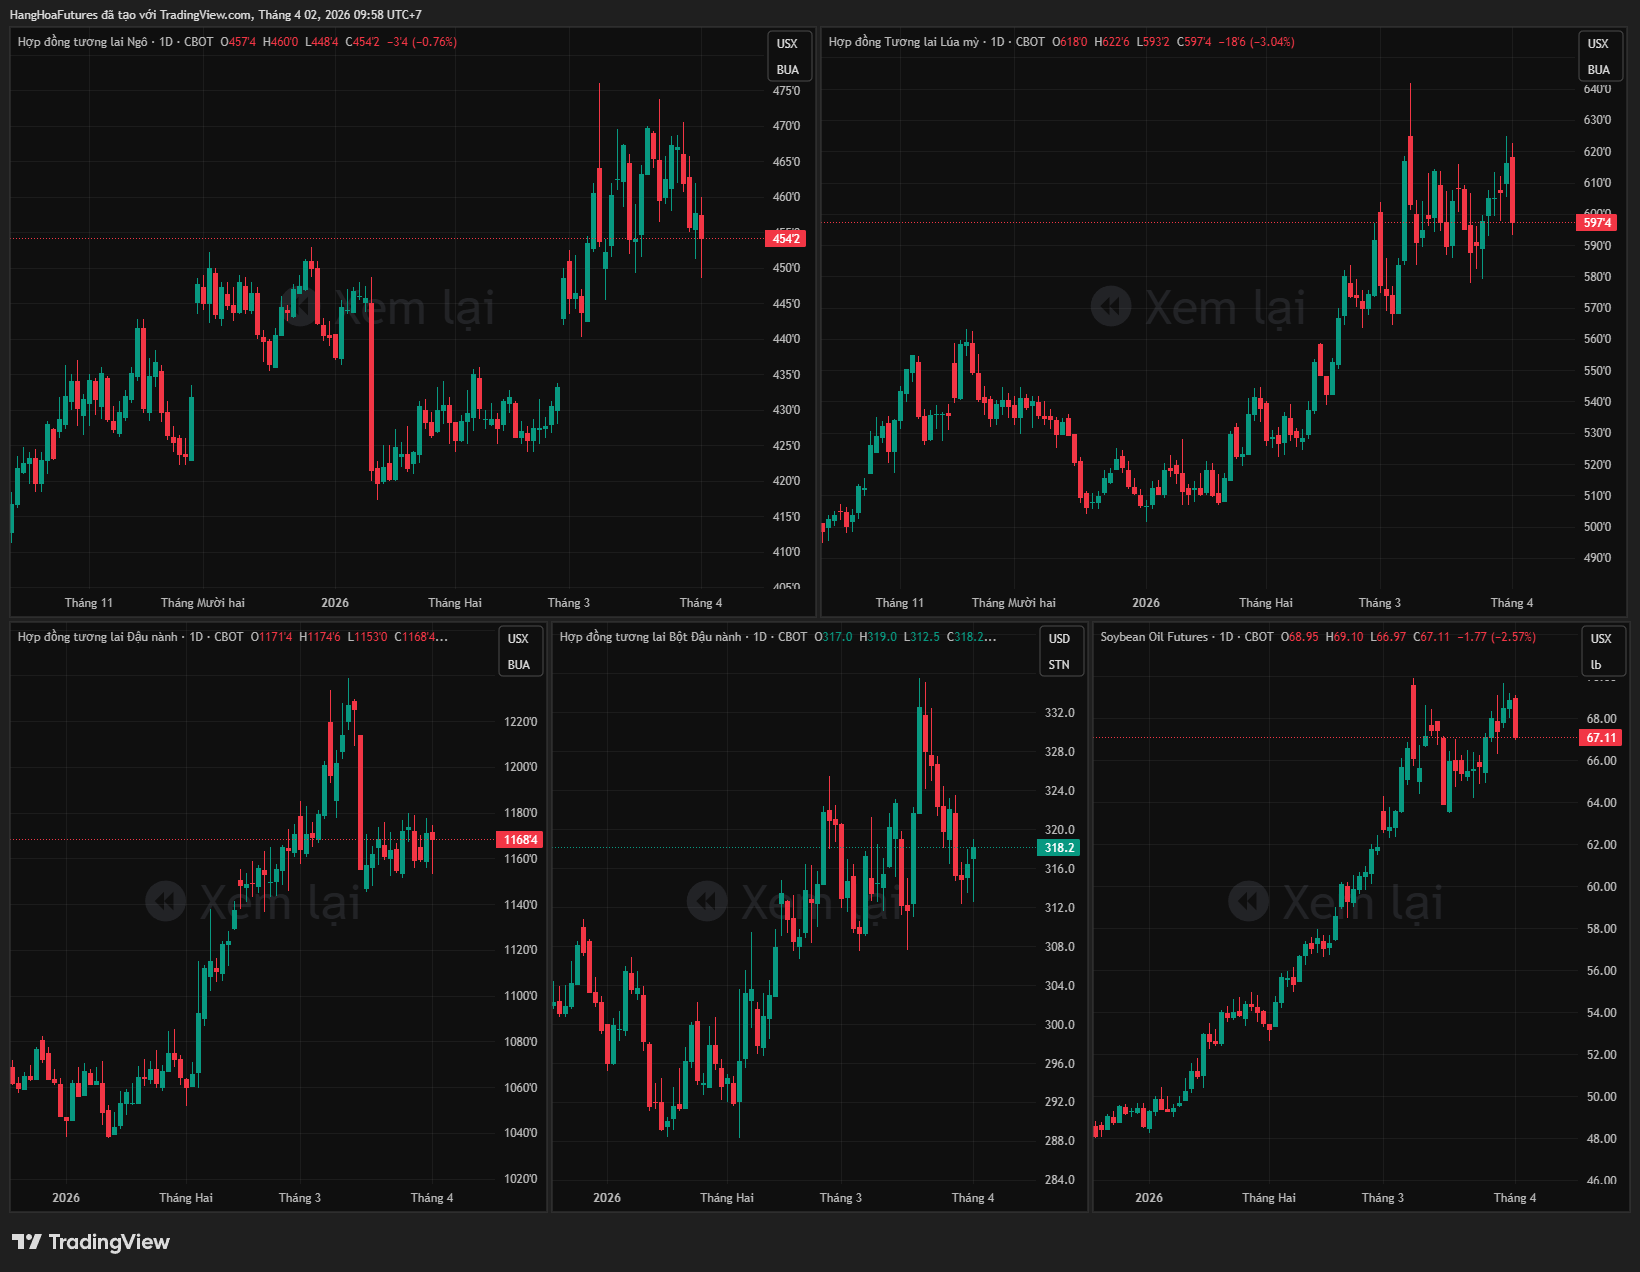Select the wheat chart title 'Hợp đồng Tương lai Lúa mỳ'
Viewport: 1640px width, 1272px height.
[904, 42]
